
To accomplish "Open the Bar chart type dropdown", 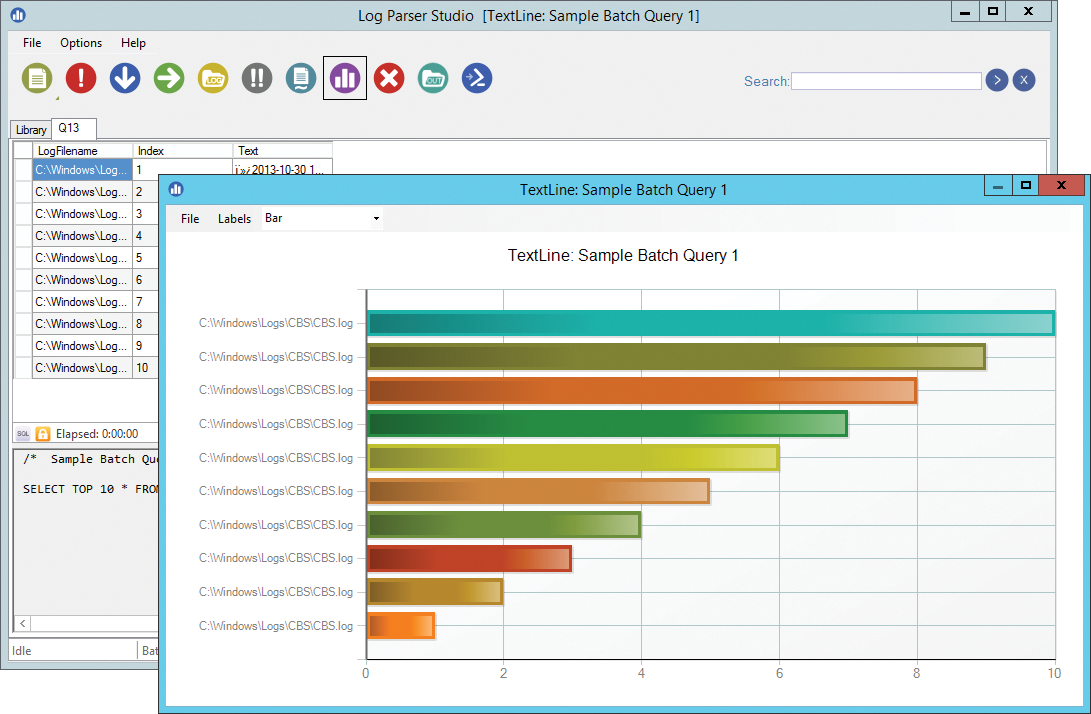I will pos(320,218).
